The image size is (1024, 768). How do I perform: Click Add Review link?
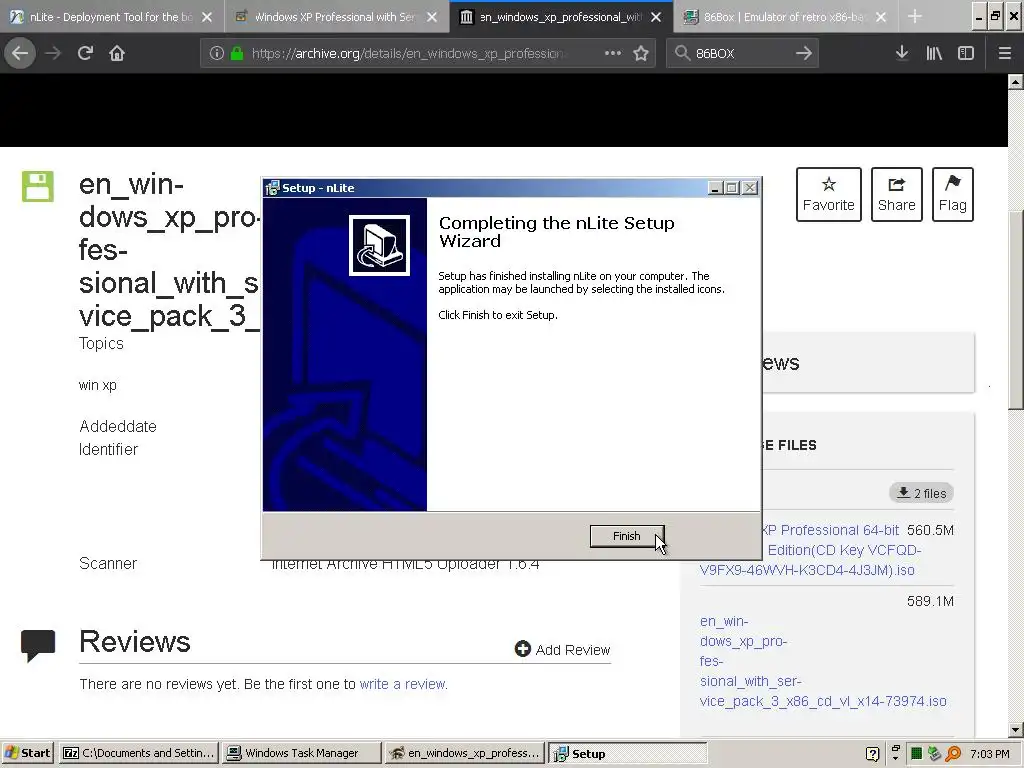562,649
